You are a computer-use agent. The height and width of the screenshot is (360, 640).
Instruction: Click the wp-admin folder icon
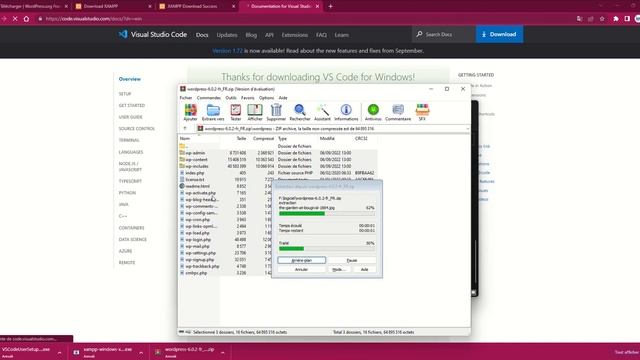[182, 153]
